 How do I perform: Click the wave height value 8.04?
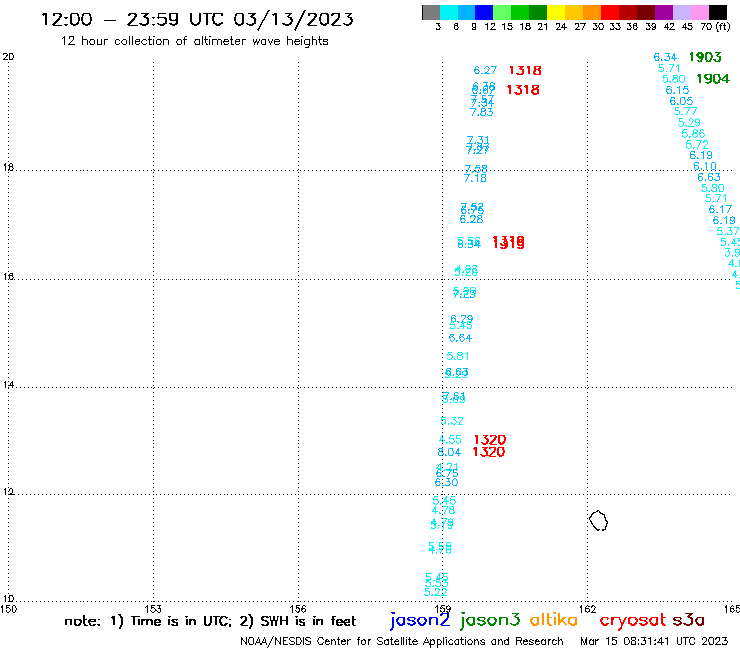[449, 452]
